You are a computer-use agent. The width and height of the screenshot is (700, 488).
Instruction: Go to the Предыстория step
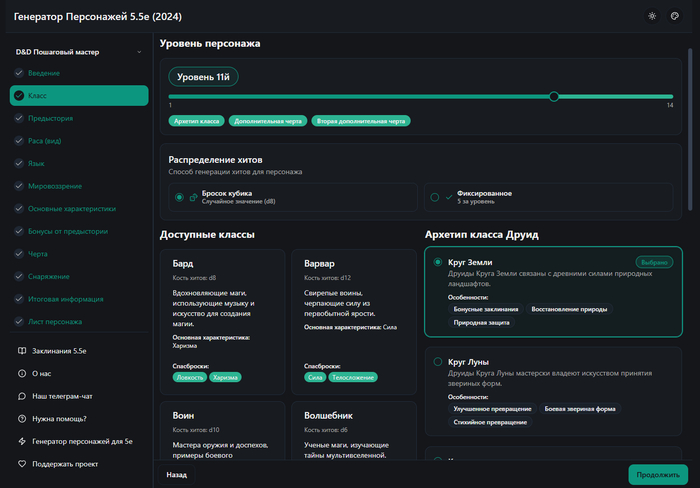(x=50, y=118)
